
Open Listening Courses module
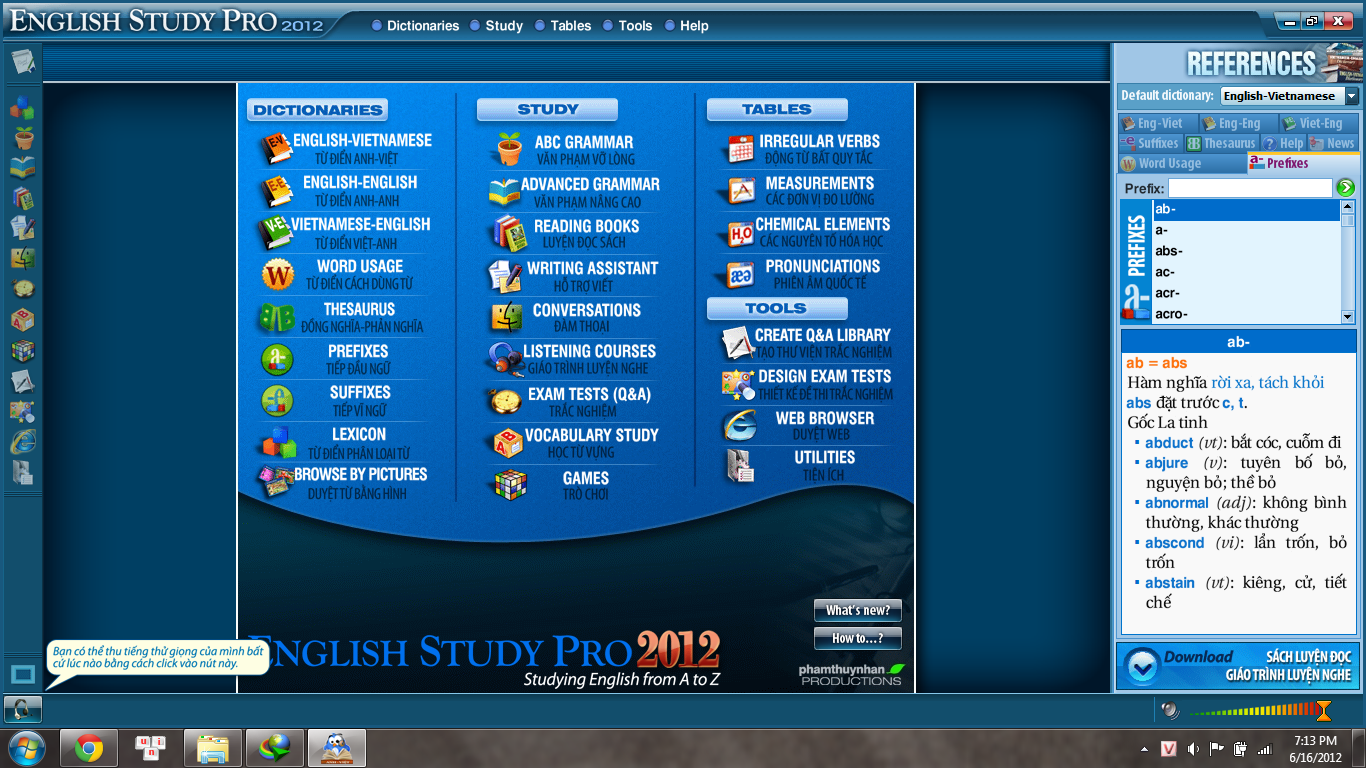[x=575, y=359]
